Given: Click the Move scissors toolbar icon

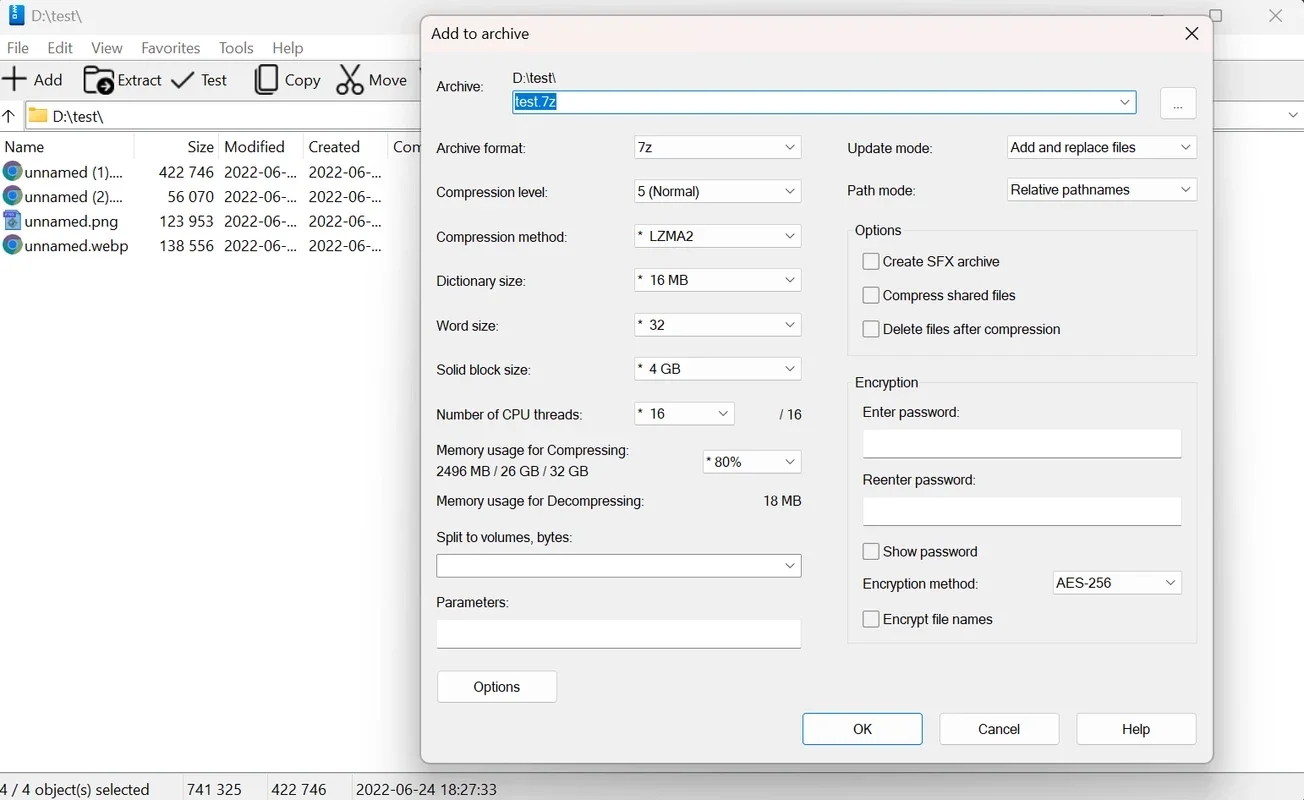Looking at the screenshot, I should tap(350, 80).
